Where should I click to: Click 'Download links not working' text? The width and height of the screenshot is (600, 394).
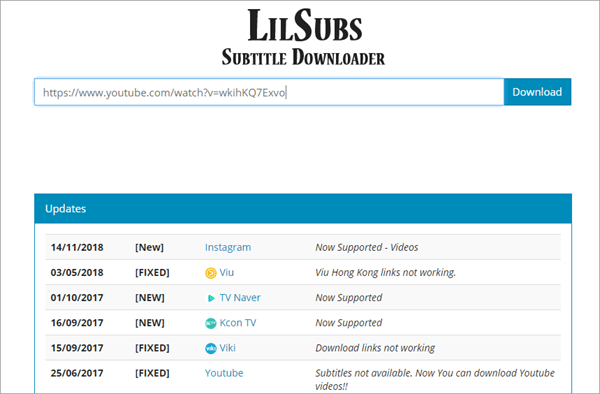(x=375, y=348)
